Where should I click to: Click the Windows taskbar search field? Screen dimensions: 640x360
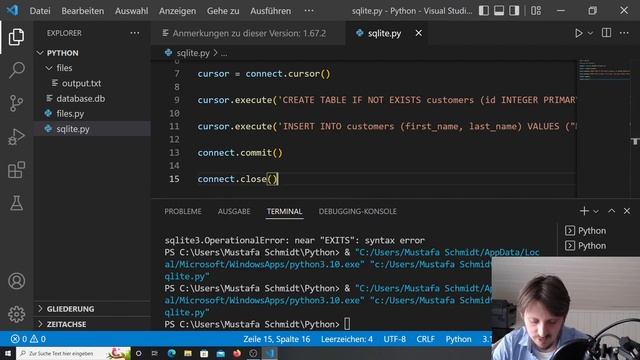[x=73, y=353]
